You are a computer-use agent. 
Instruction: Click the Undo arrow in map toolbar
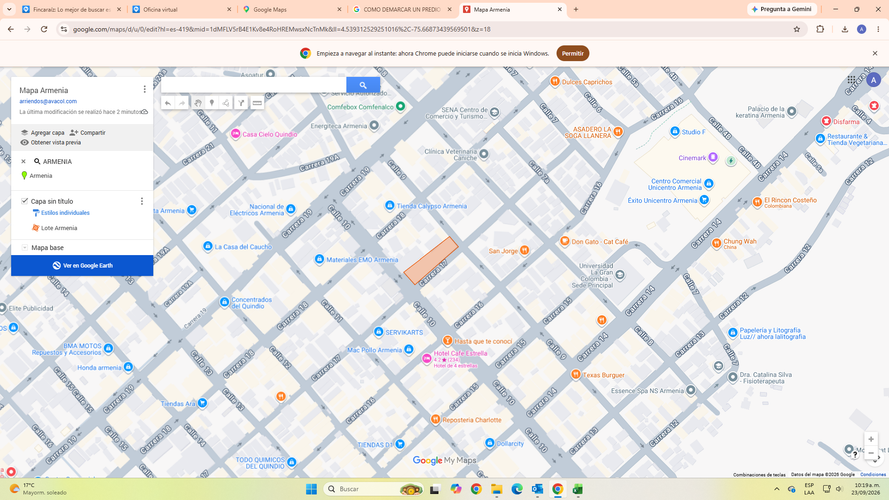click(x=168, y=103)
